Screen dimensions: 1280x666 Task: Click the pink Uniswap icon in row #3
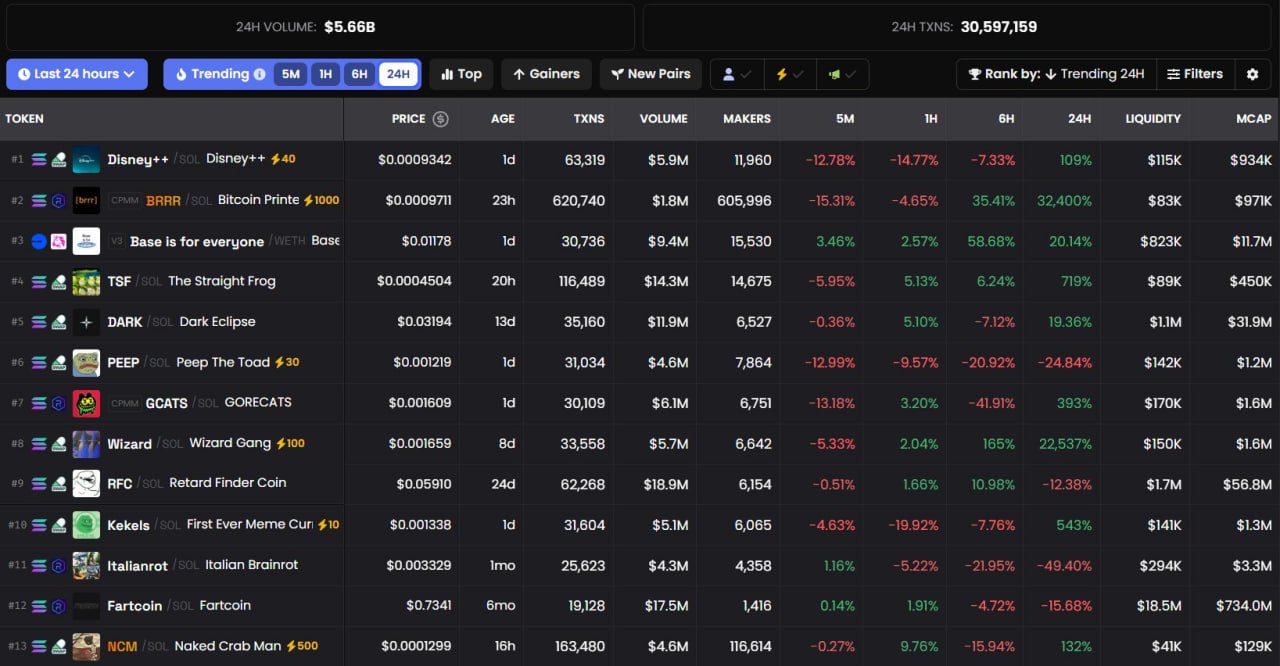59,241
